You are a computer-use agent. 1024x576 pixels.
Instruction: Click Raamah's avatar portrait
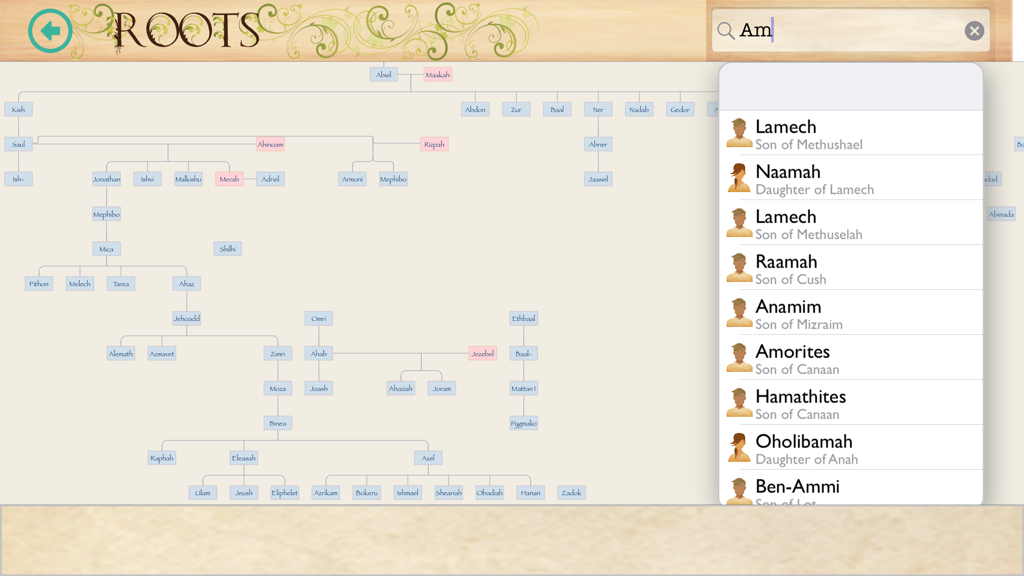(x=739, y=266)
